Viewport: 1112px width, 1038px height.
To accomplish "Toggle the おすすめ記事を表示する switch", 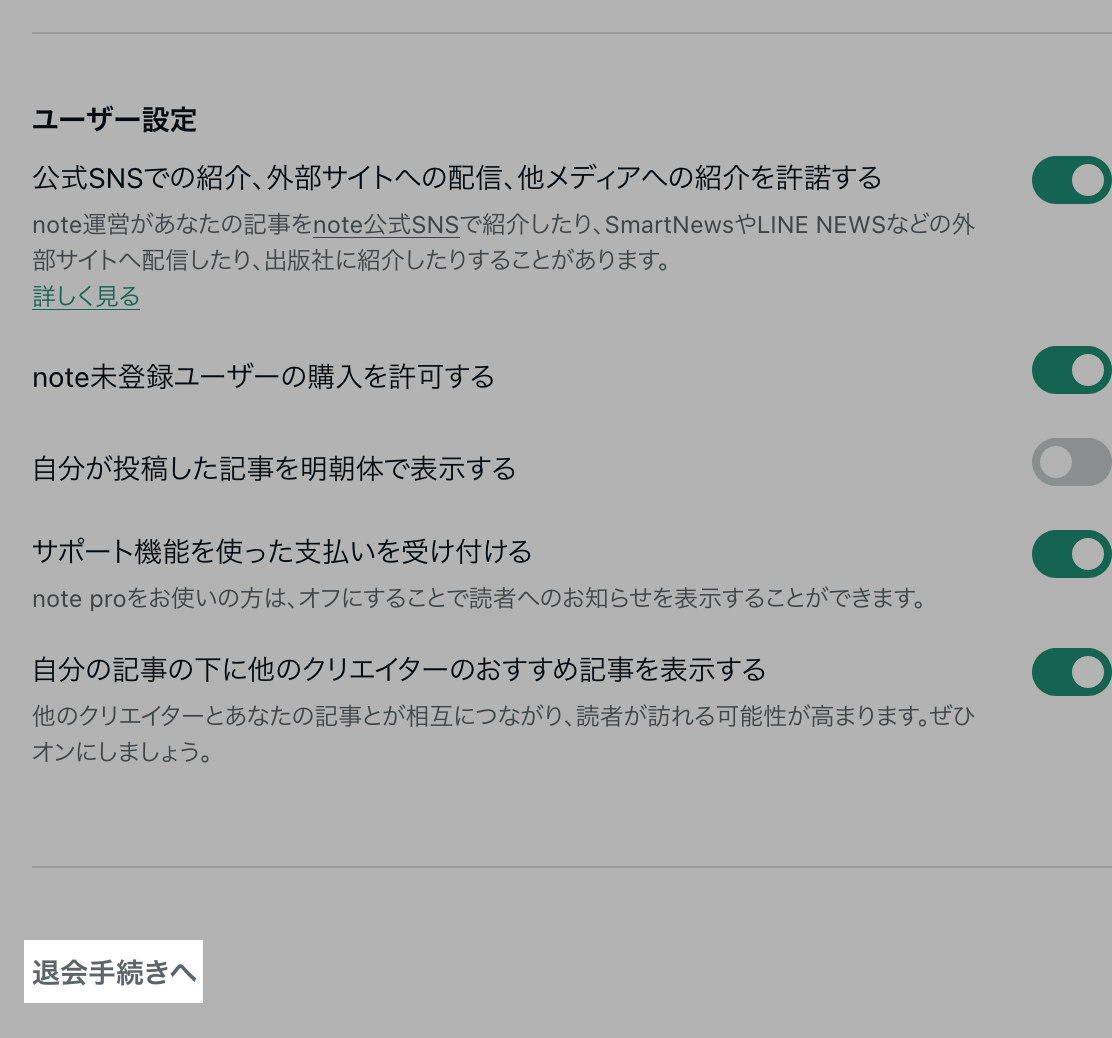I will (x=1071, y=672).
